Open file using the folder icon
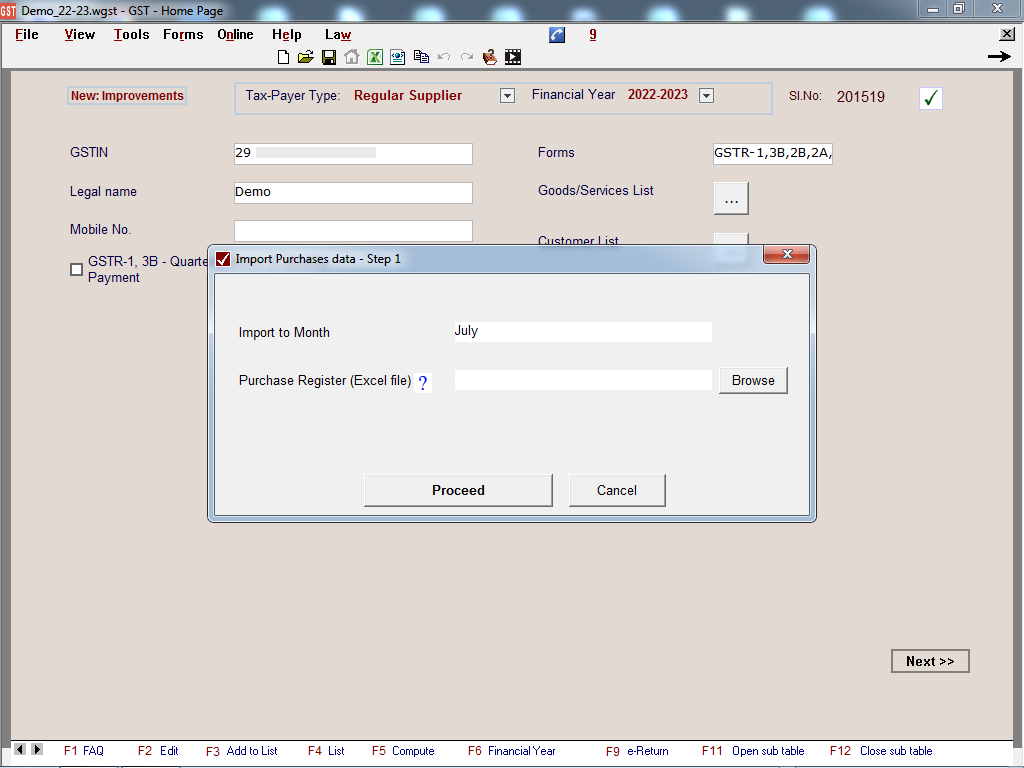Screen dimensions: 1024x768 (306, 57)
